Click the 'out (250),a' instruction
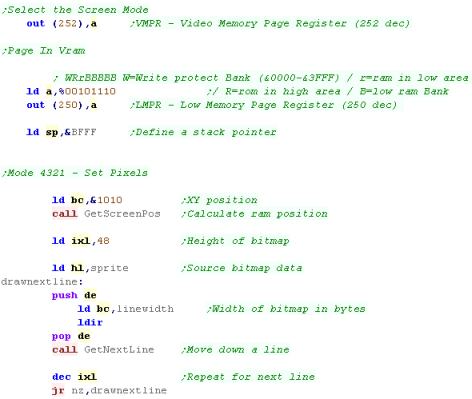The image size is (472, 399). click(x=62, y=105)
